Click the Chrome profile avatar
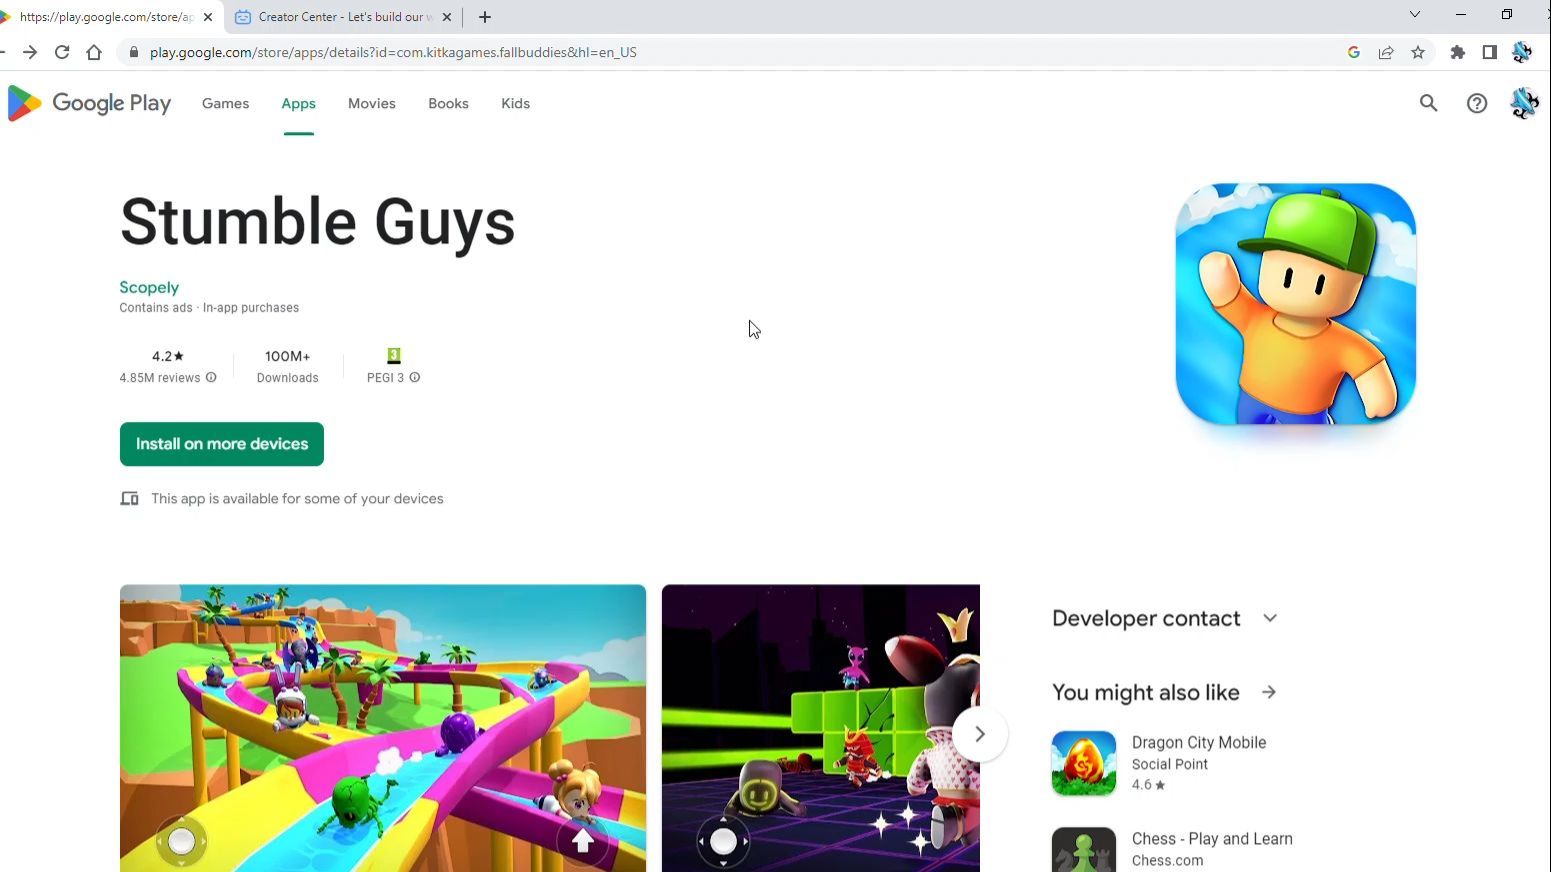Screen dimensions: 1551x872 1522,52
